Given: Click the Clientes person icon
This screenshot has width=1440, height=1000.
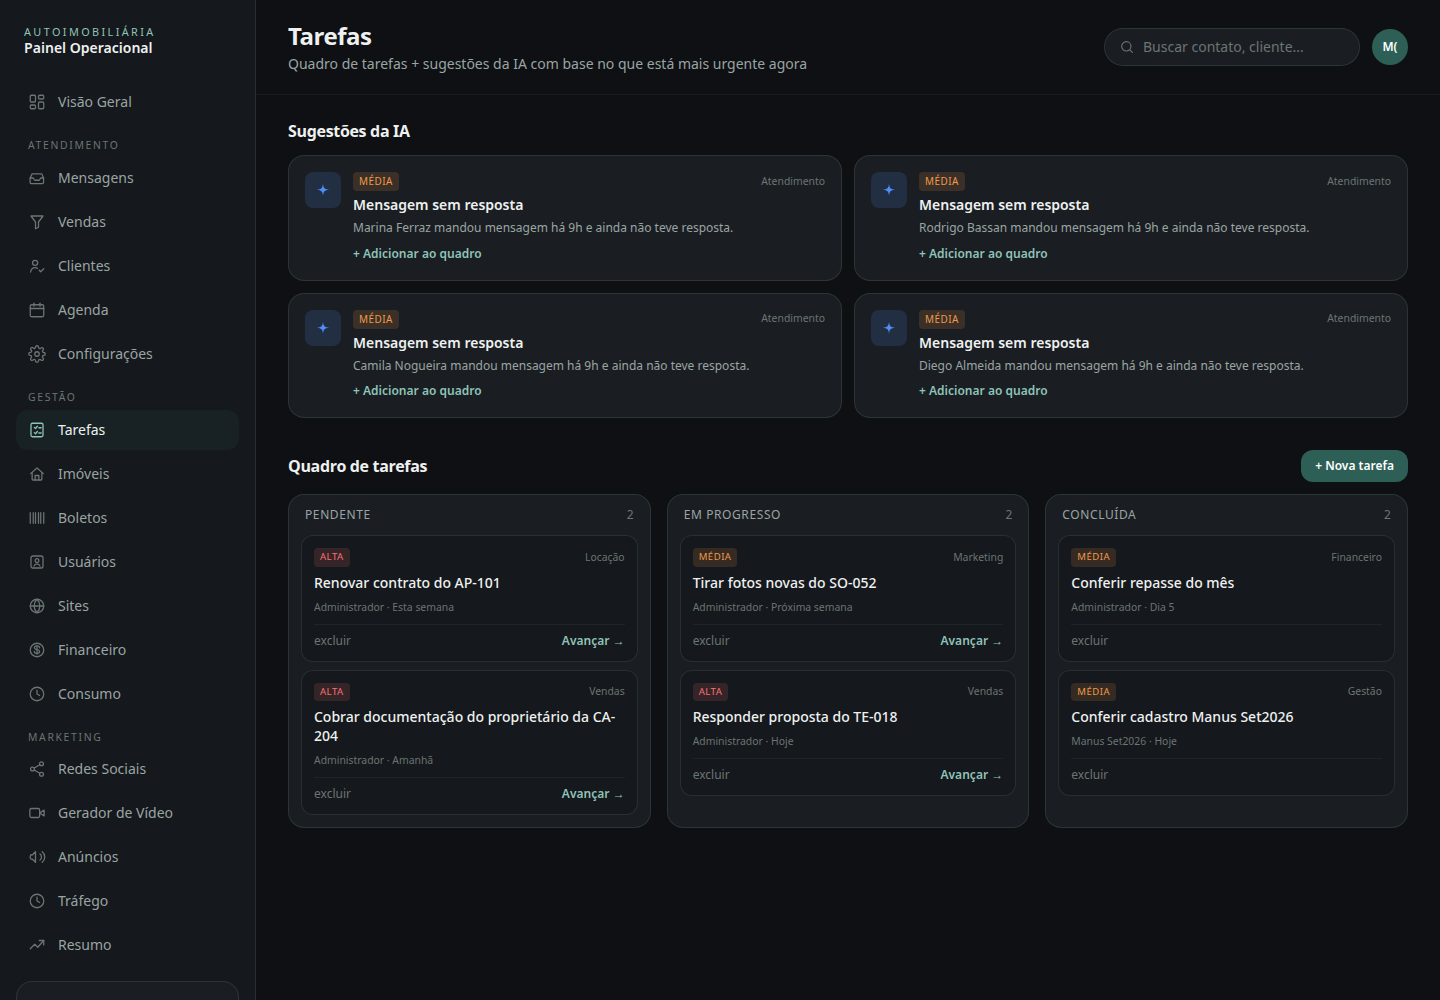Looking at the screenshot, I should (37, 266).
